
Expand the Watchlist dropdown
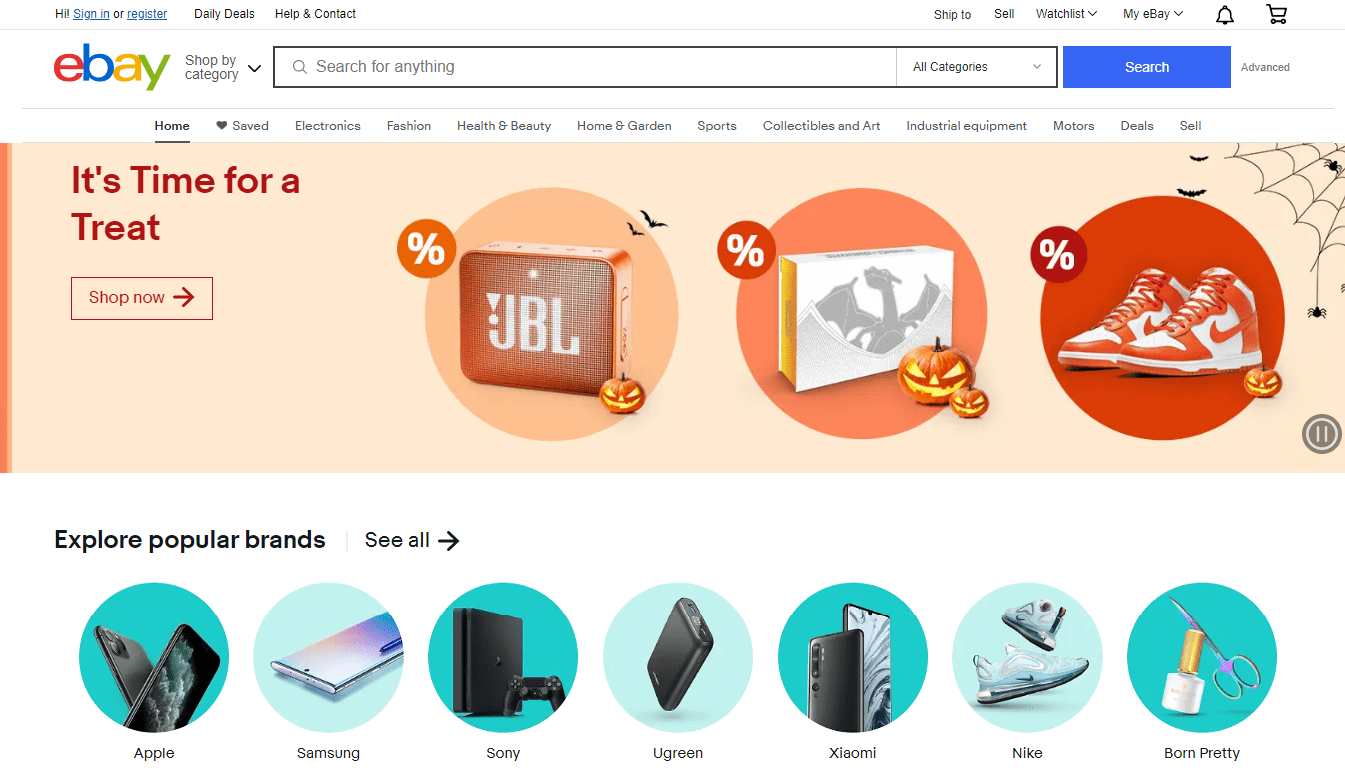click(1066, 14)
